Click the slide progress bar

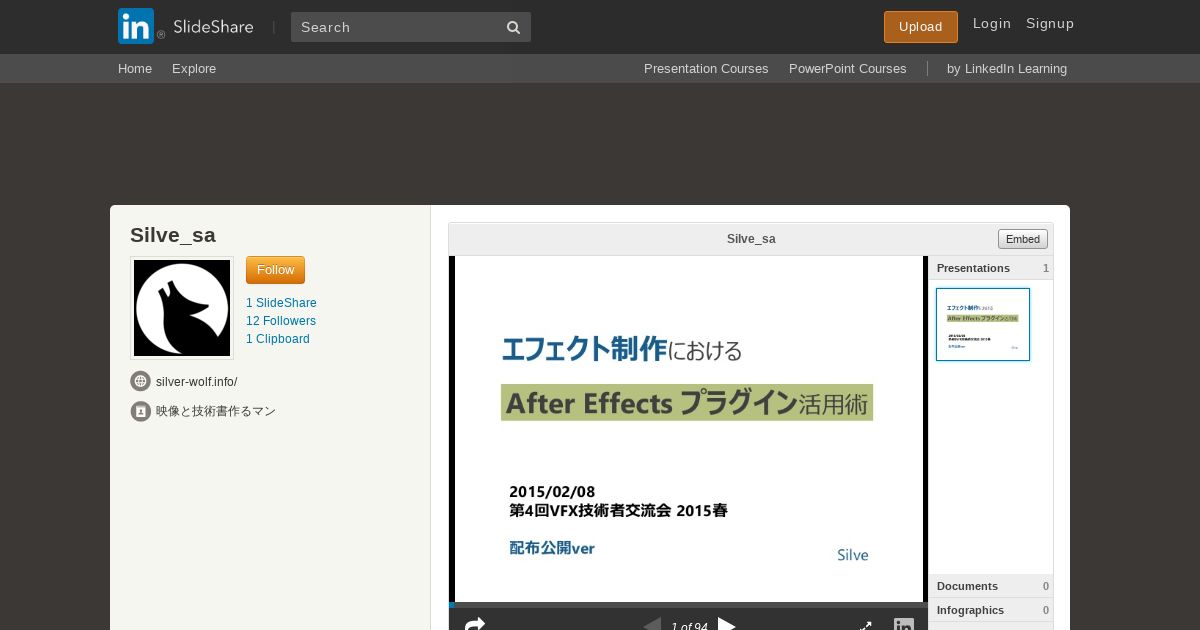[x=688, y=605]
